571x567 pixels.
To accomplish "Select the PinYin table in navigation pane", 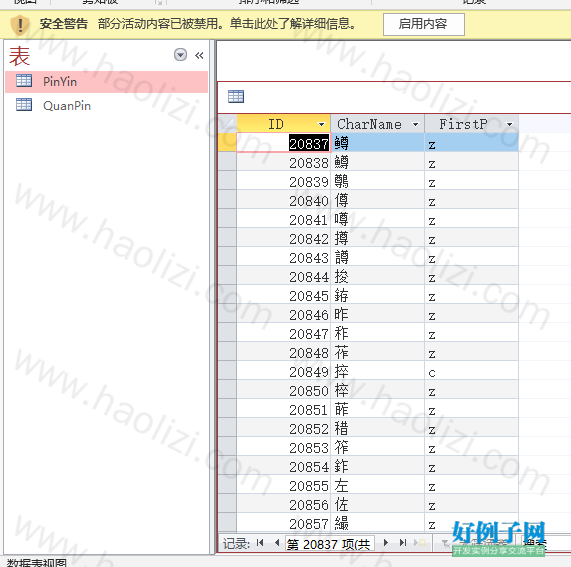I will coord(106,82).
